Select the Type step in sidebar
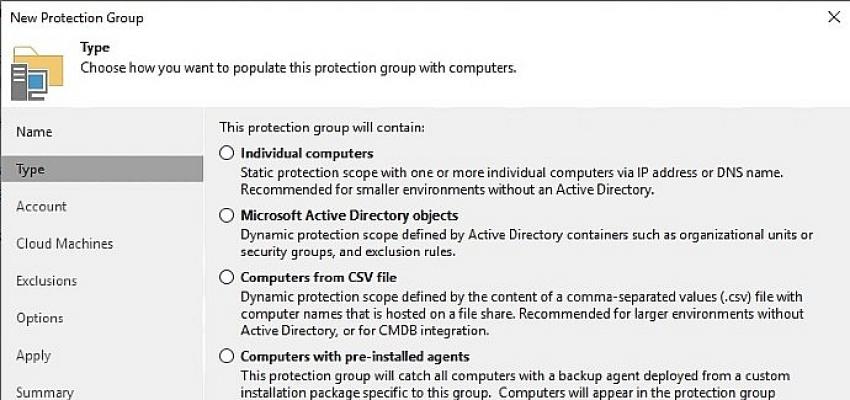This screenshot has height=400, width=850. (x=31, y=169)
